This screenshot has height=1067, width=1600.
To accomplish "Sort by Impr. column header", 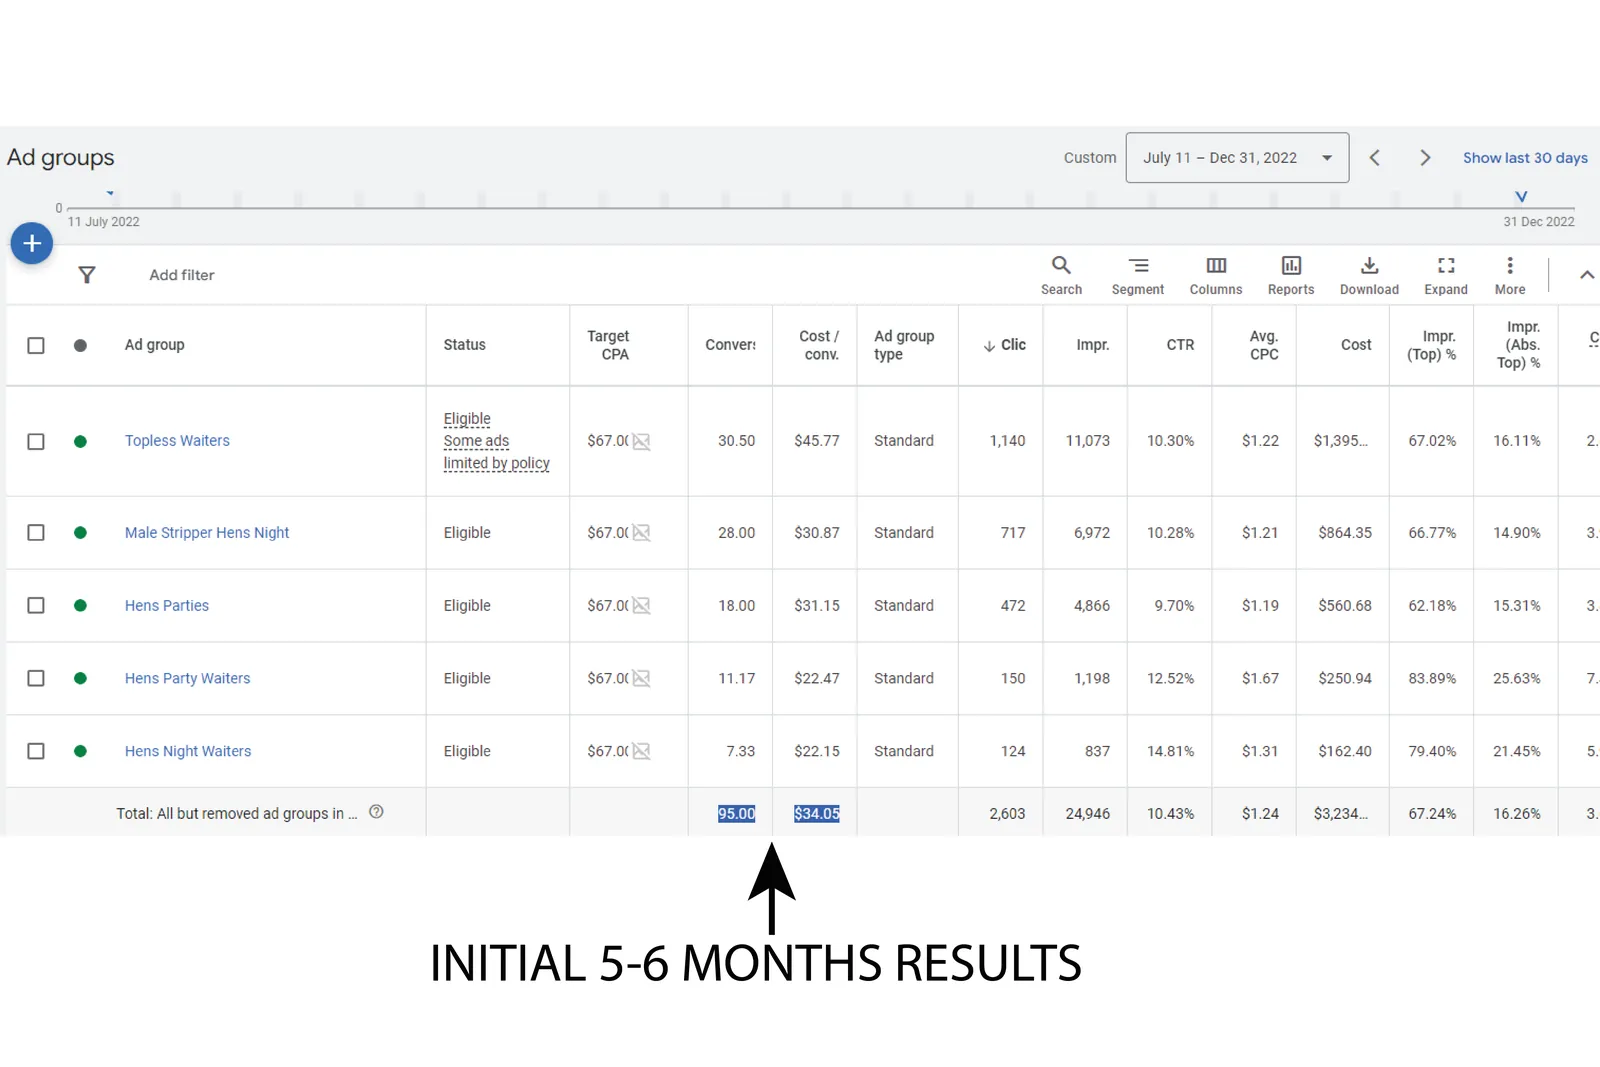I will click(1092, 345).
